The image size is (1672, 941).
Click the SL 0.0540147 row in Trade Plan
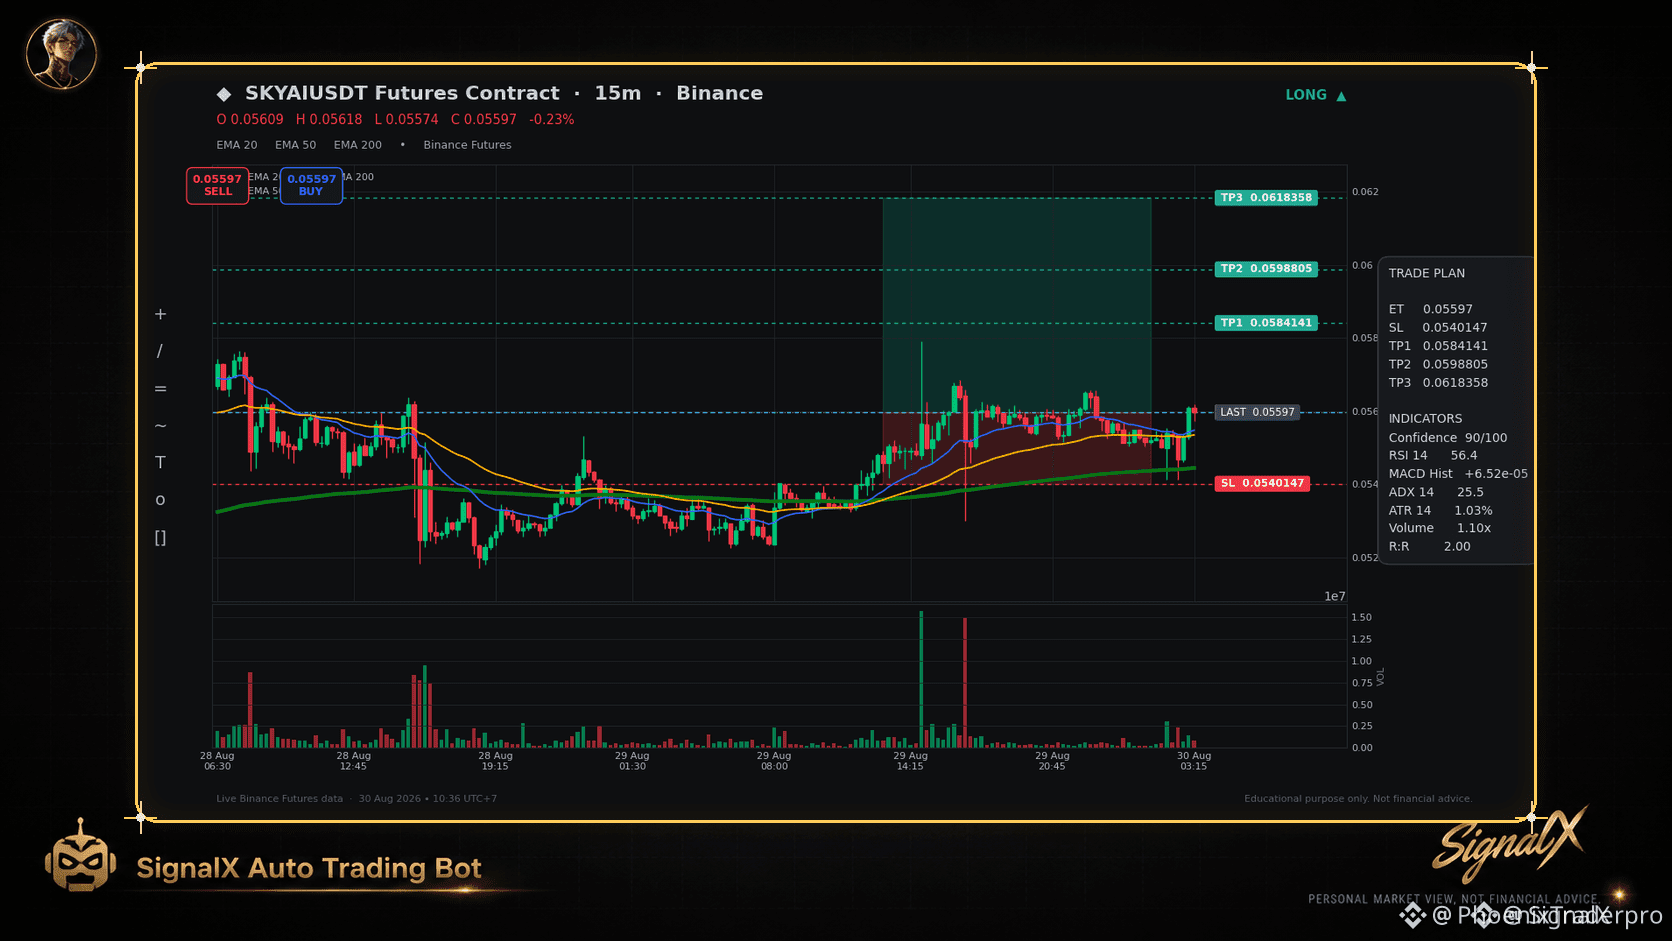pos(1438,328)
